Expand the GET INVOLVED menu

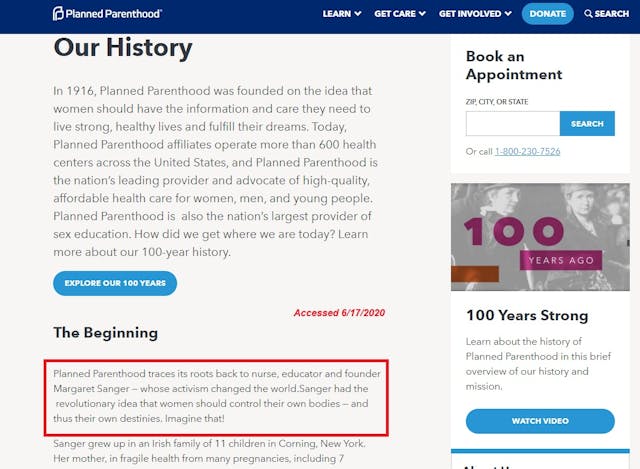(474, 14)
